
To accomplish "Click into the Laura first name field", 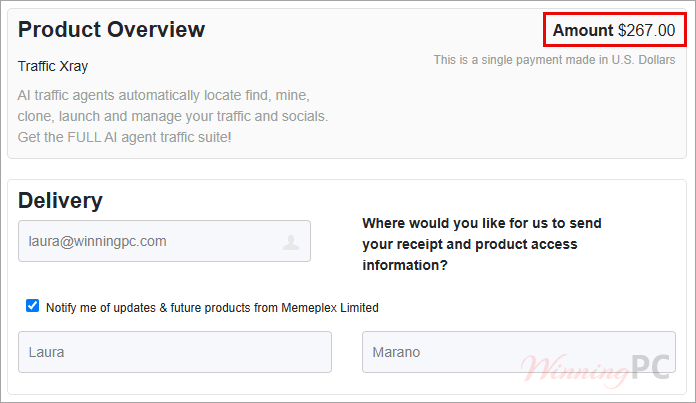I will [x=175, y=352].
